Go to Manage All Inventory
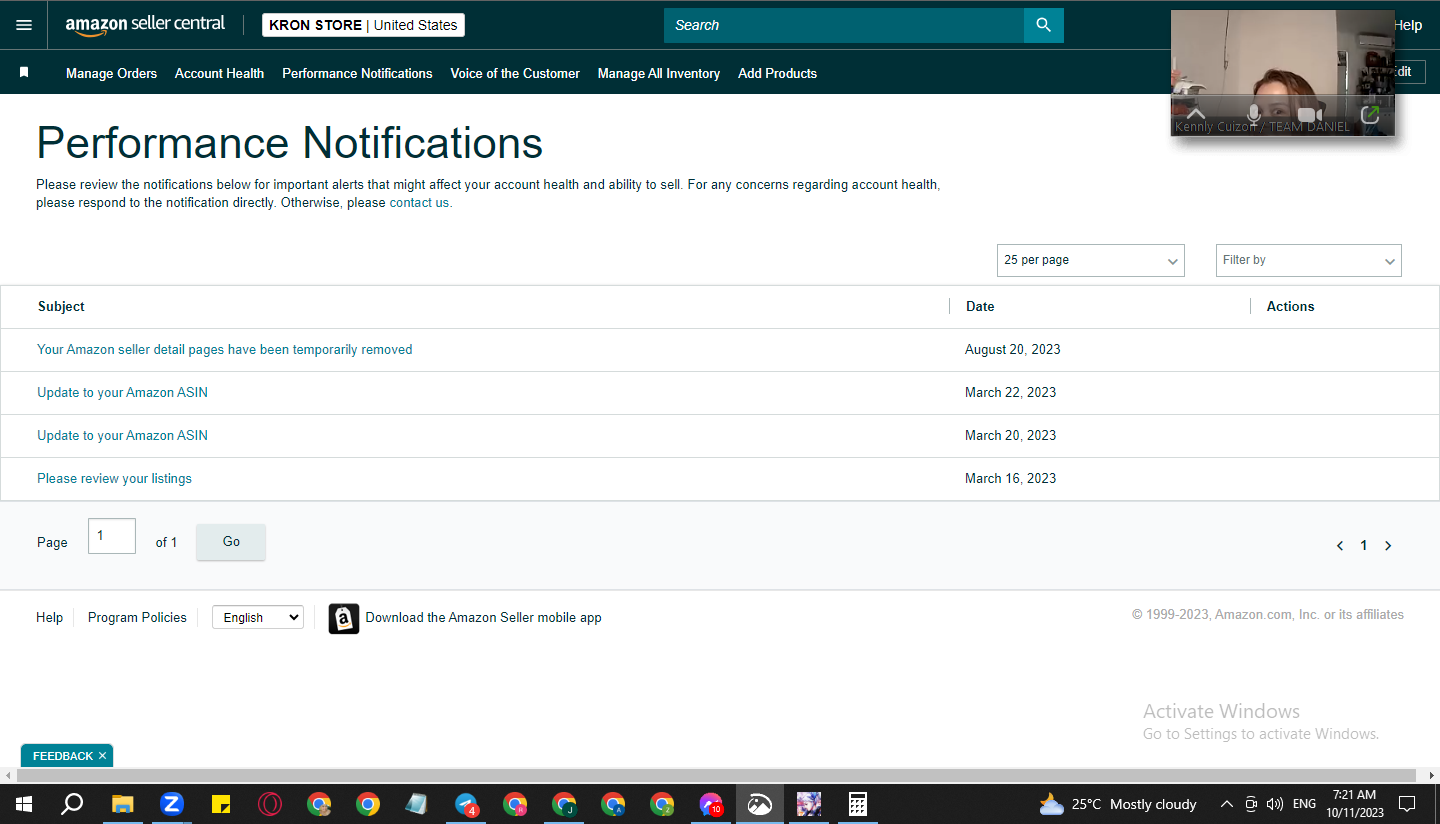Viewport: 1440px width, 824px height. coord(659,73)
